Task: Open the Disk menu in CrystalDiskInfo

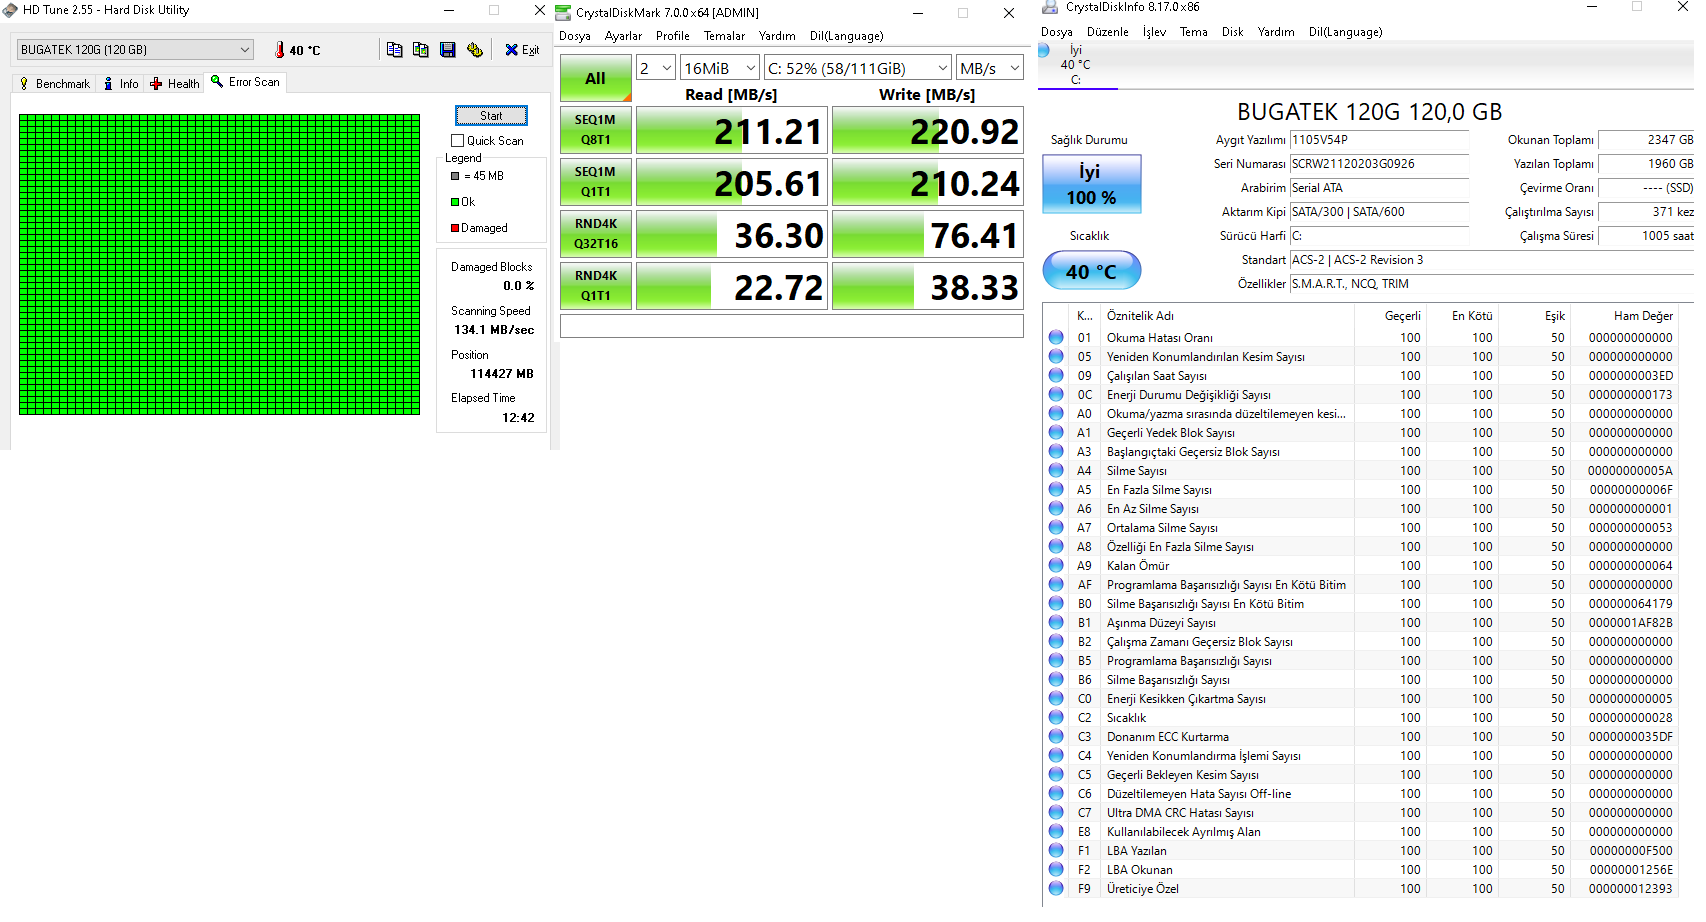Action: pos(1233,32)
